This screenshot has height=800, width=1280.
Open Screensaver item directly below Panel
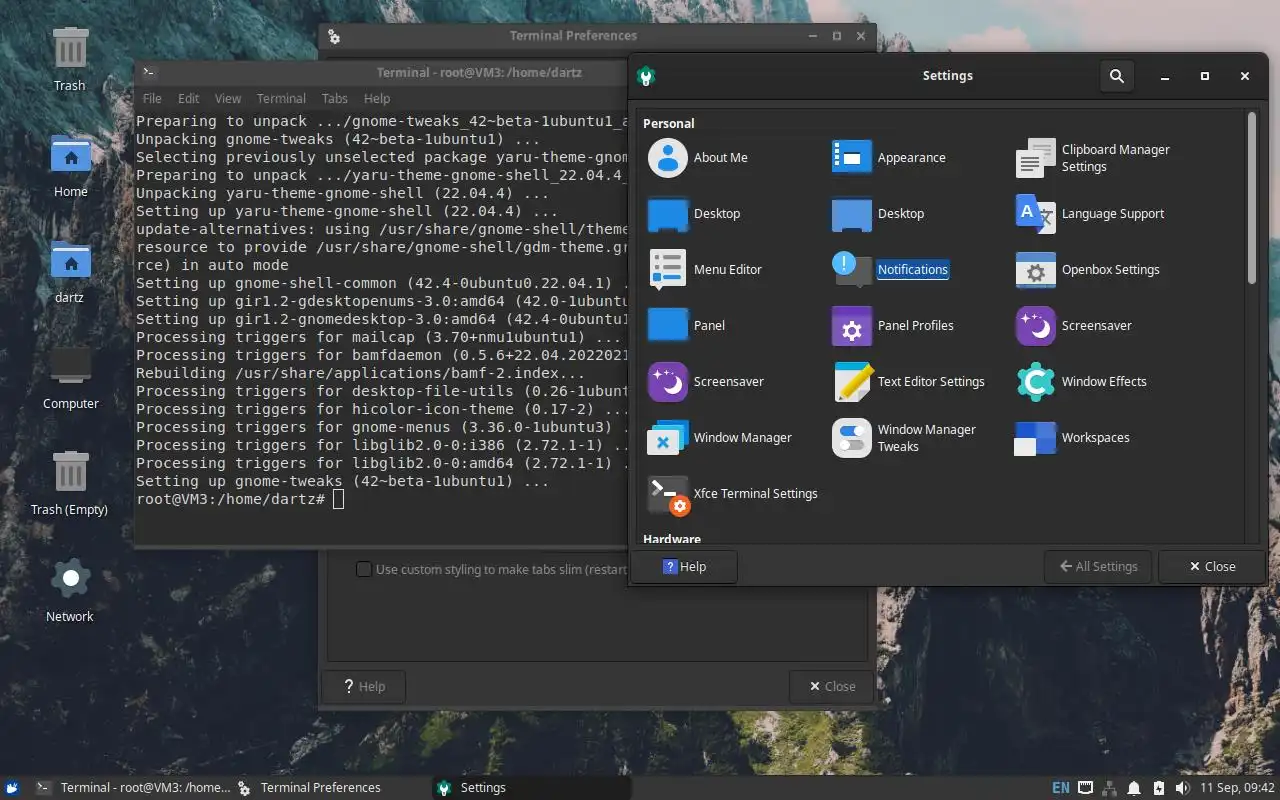(706, 382)
